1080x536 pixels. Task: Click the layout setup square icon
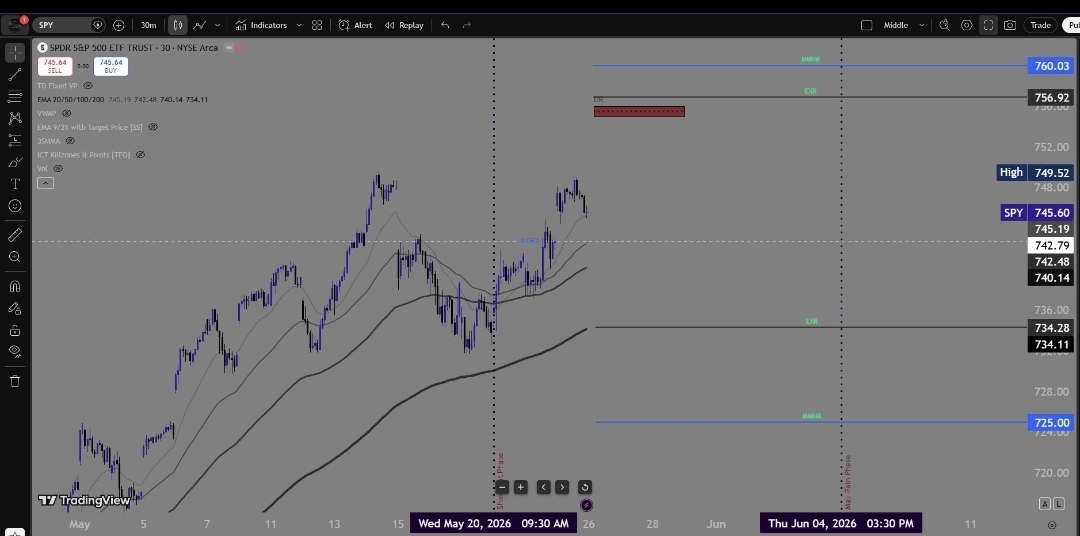click(866, 25)
